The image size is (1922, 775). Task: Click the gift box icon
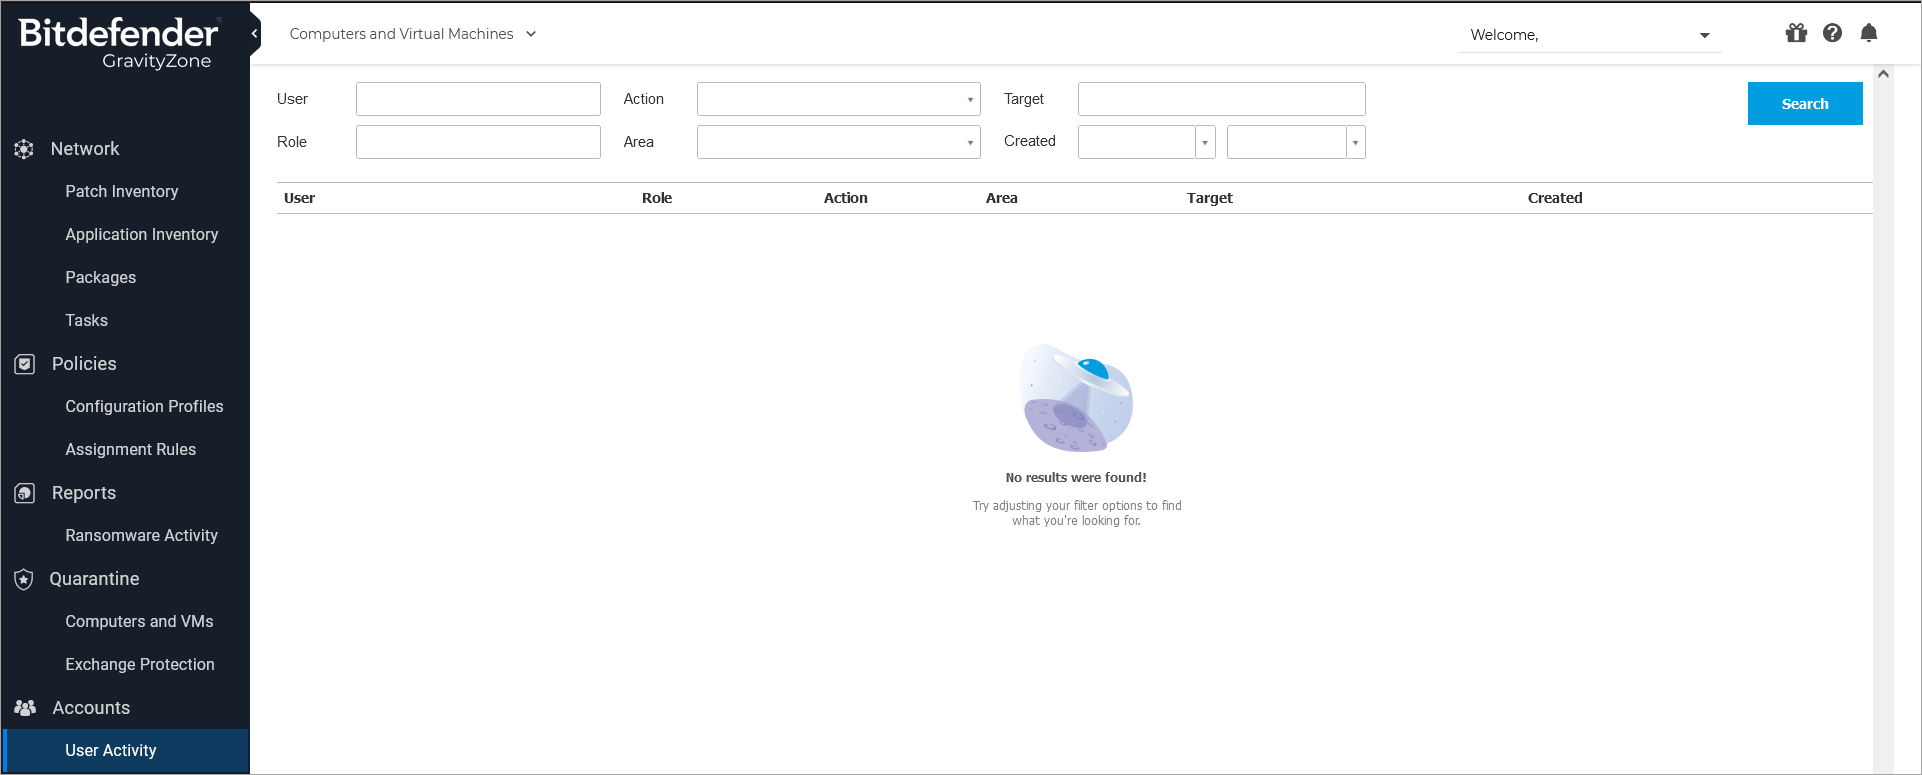pos(1796,33)
